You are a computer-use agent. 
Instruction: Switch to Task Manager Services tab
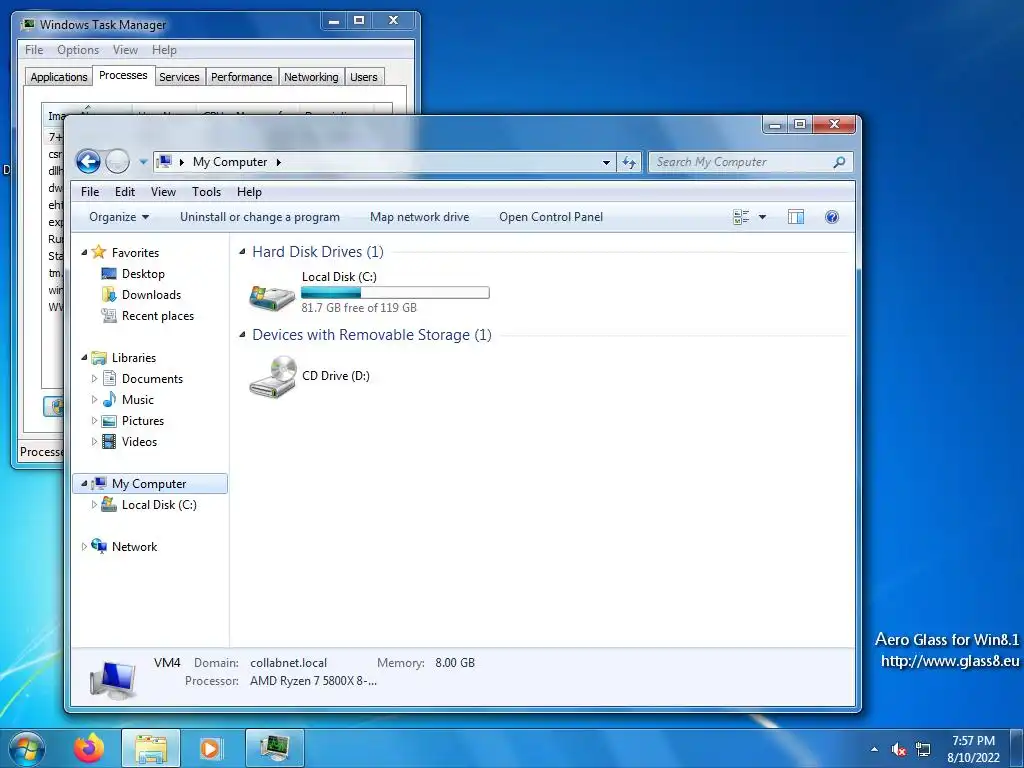click(x=179, y=77)
